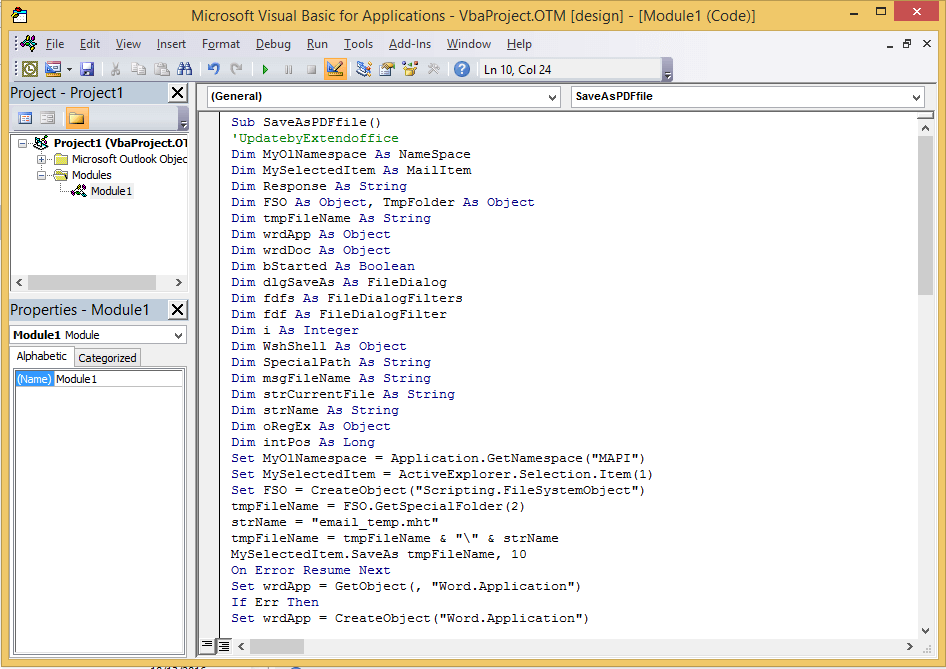Switch to Procedure View at bottom left
Viewport: 946px width, 669px height.
pos(208,646)
